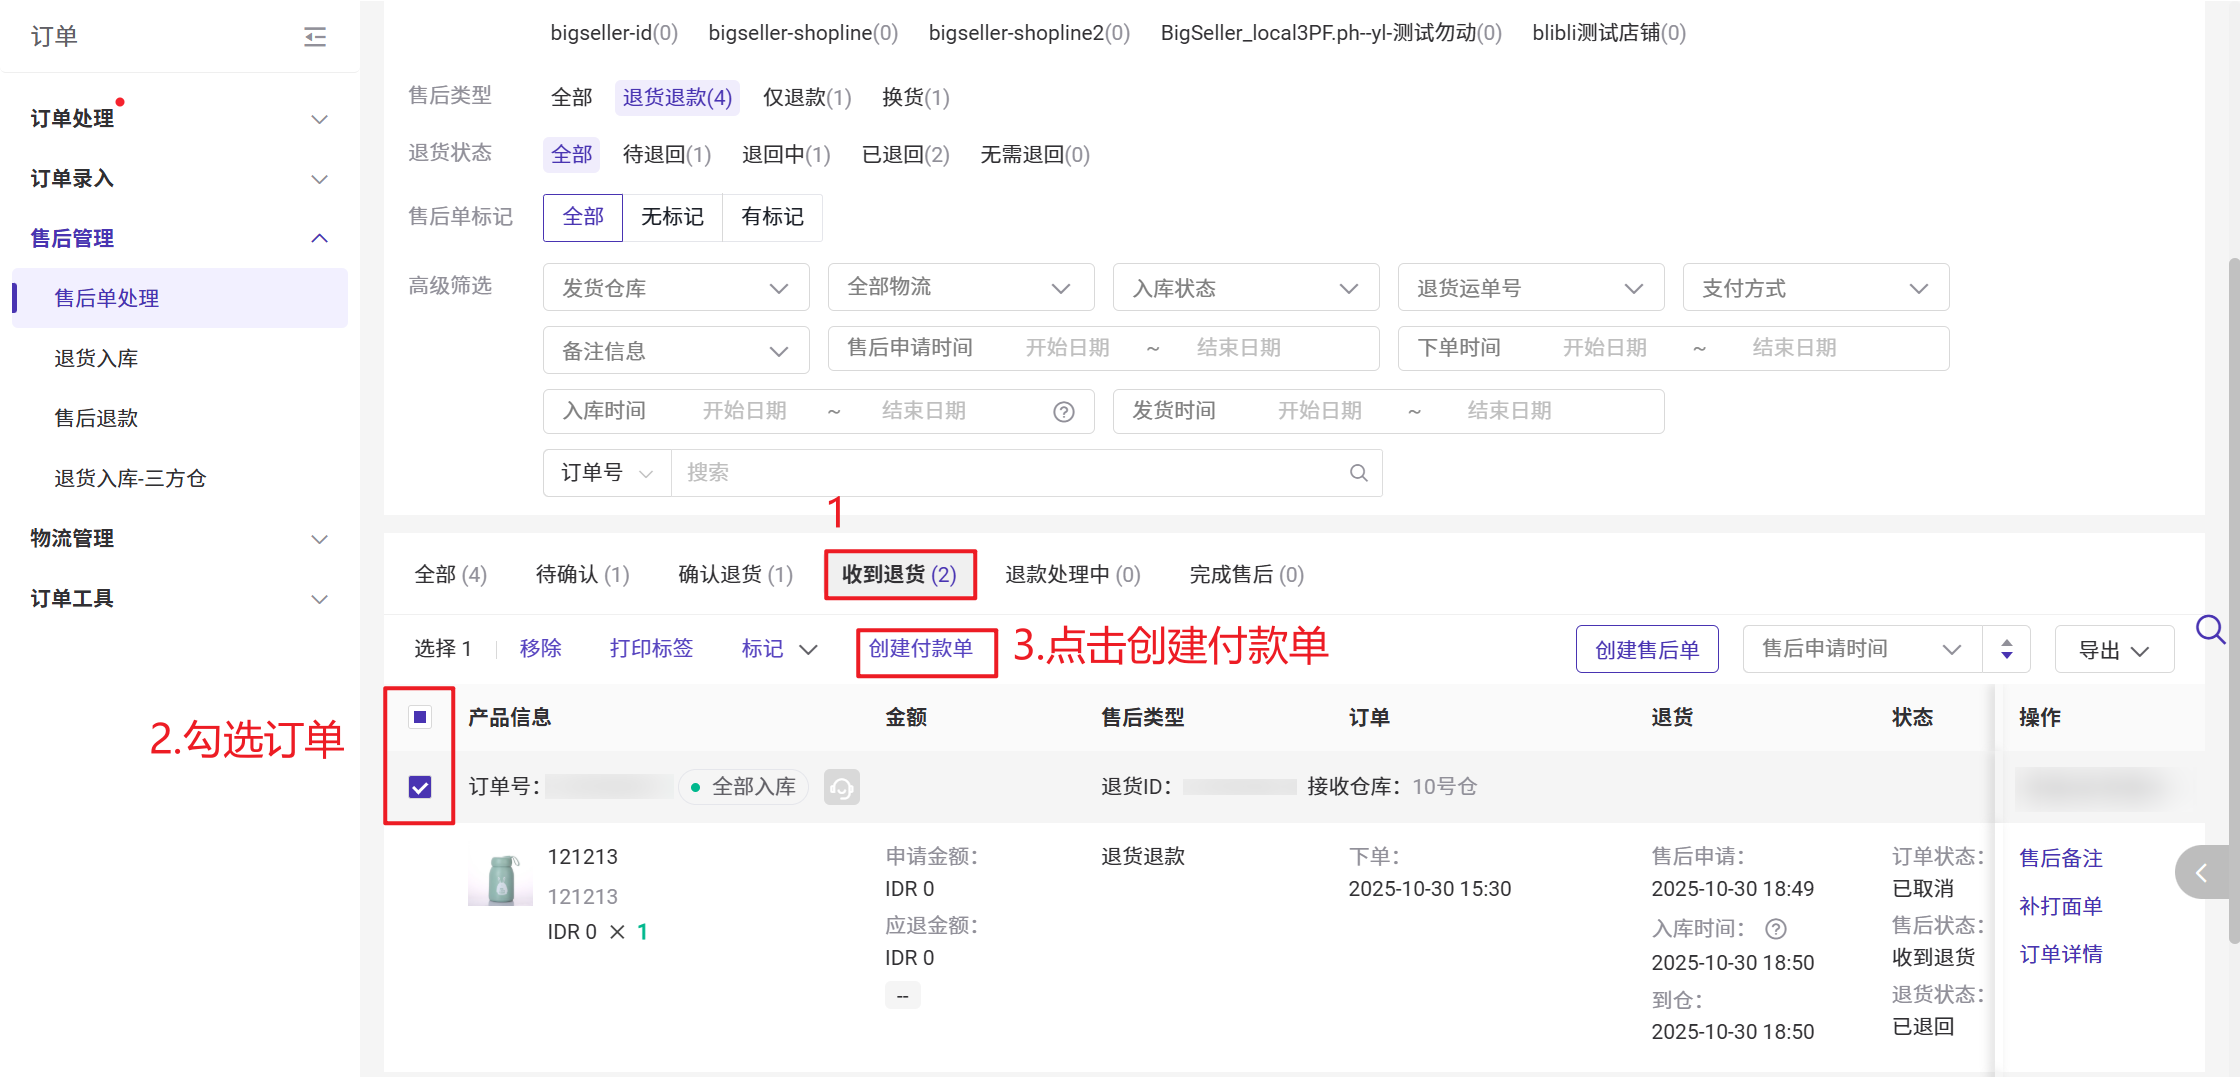Viewport: 2240px width, 1077px height.
Task: Expand the side panel arrow on right
Action: point(2201,873)
